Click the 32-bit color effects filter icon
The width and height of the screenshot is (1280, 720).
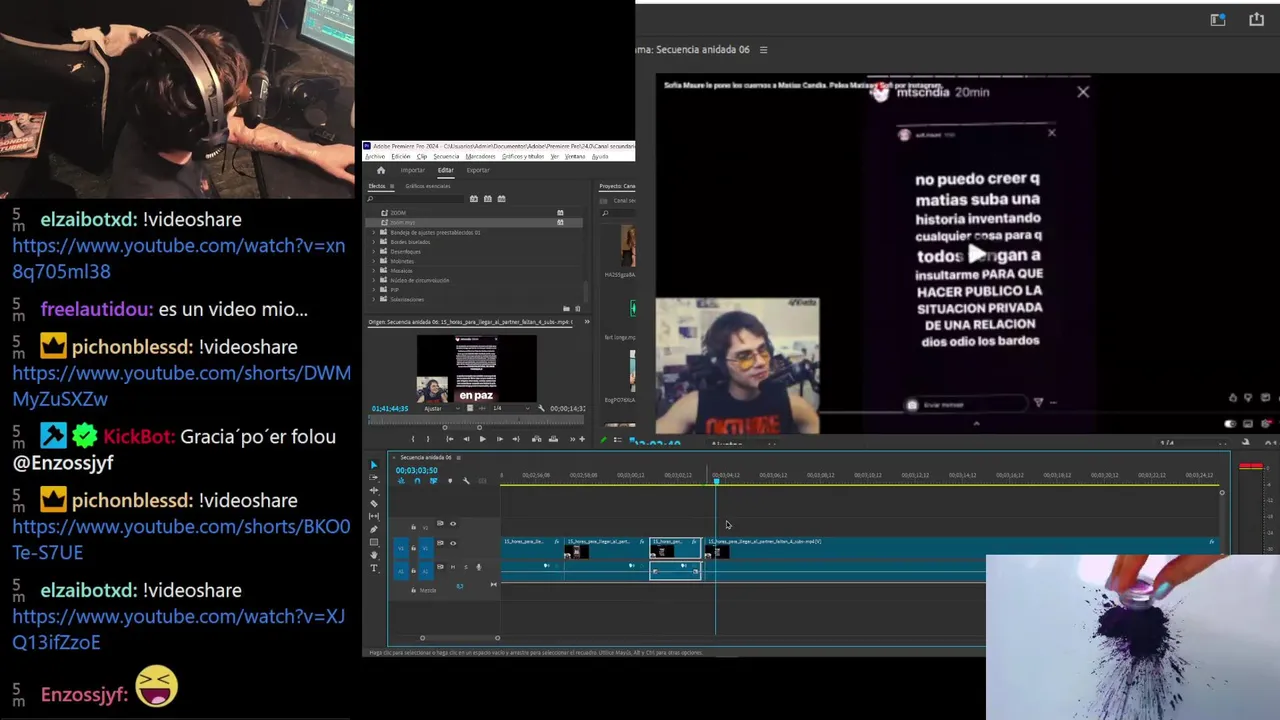point(488,199)
